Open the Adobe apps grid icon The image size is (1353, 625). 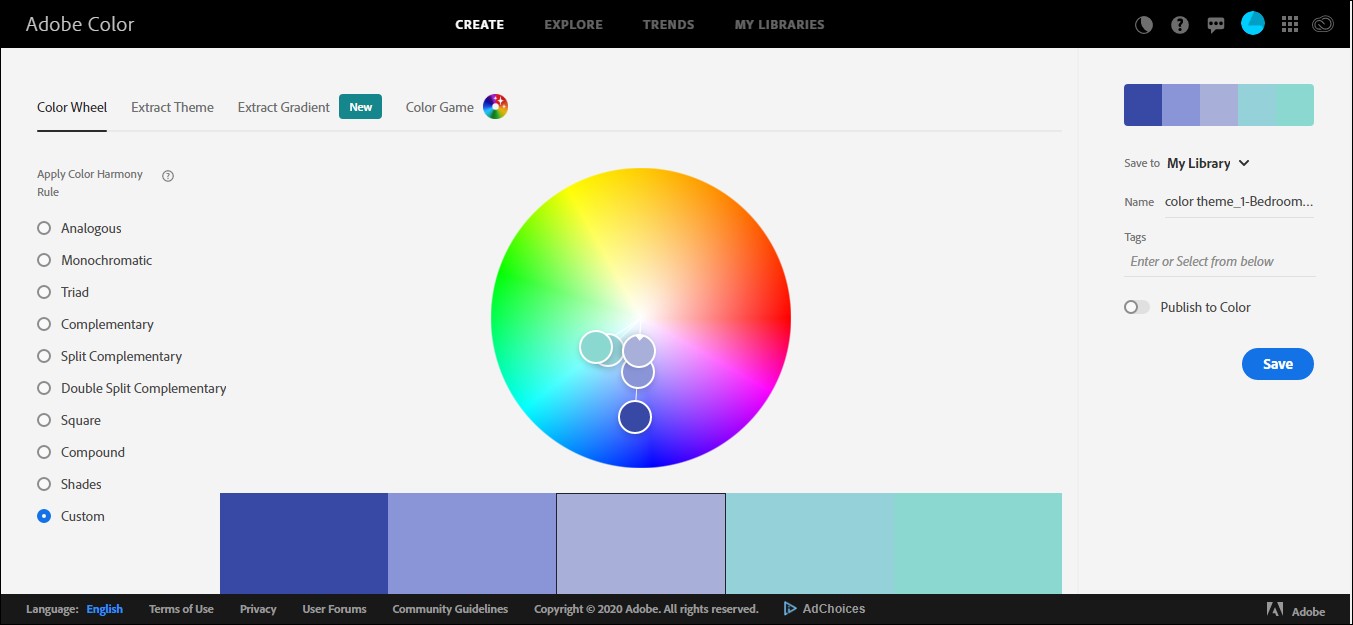[1289, 25]
